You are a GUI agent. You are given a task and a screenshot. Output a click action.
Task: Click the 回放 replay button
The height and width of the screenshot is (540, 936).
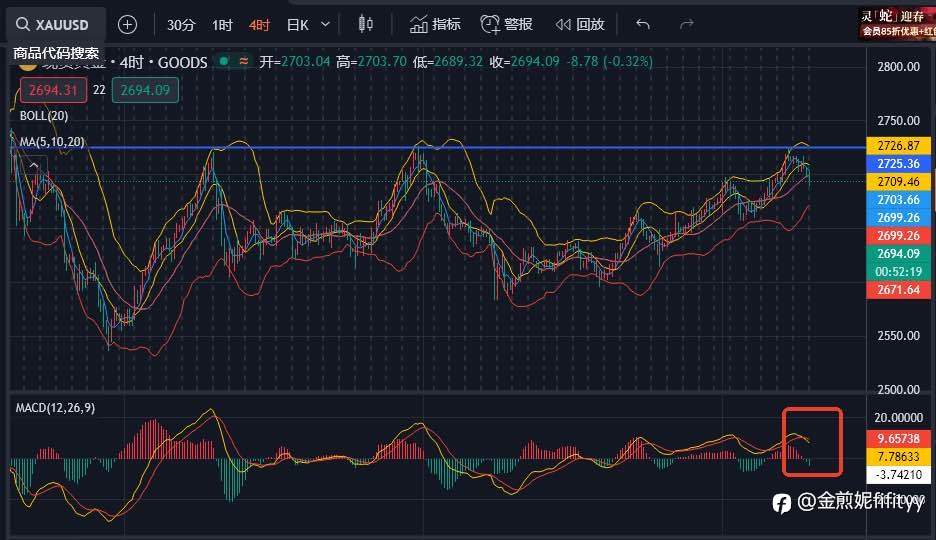580,24
